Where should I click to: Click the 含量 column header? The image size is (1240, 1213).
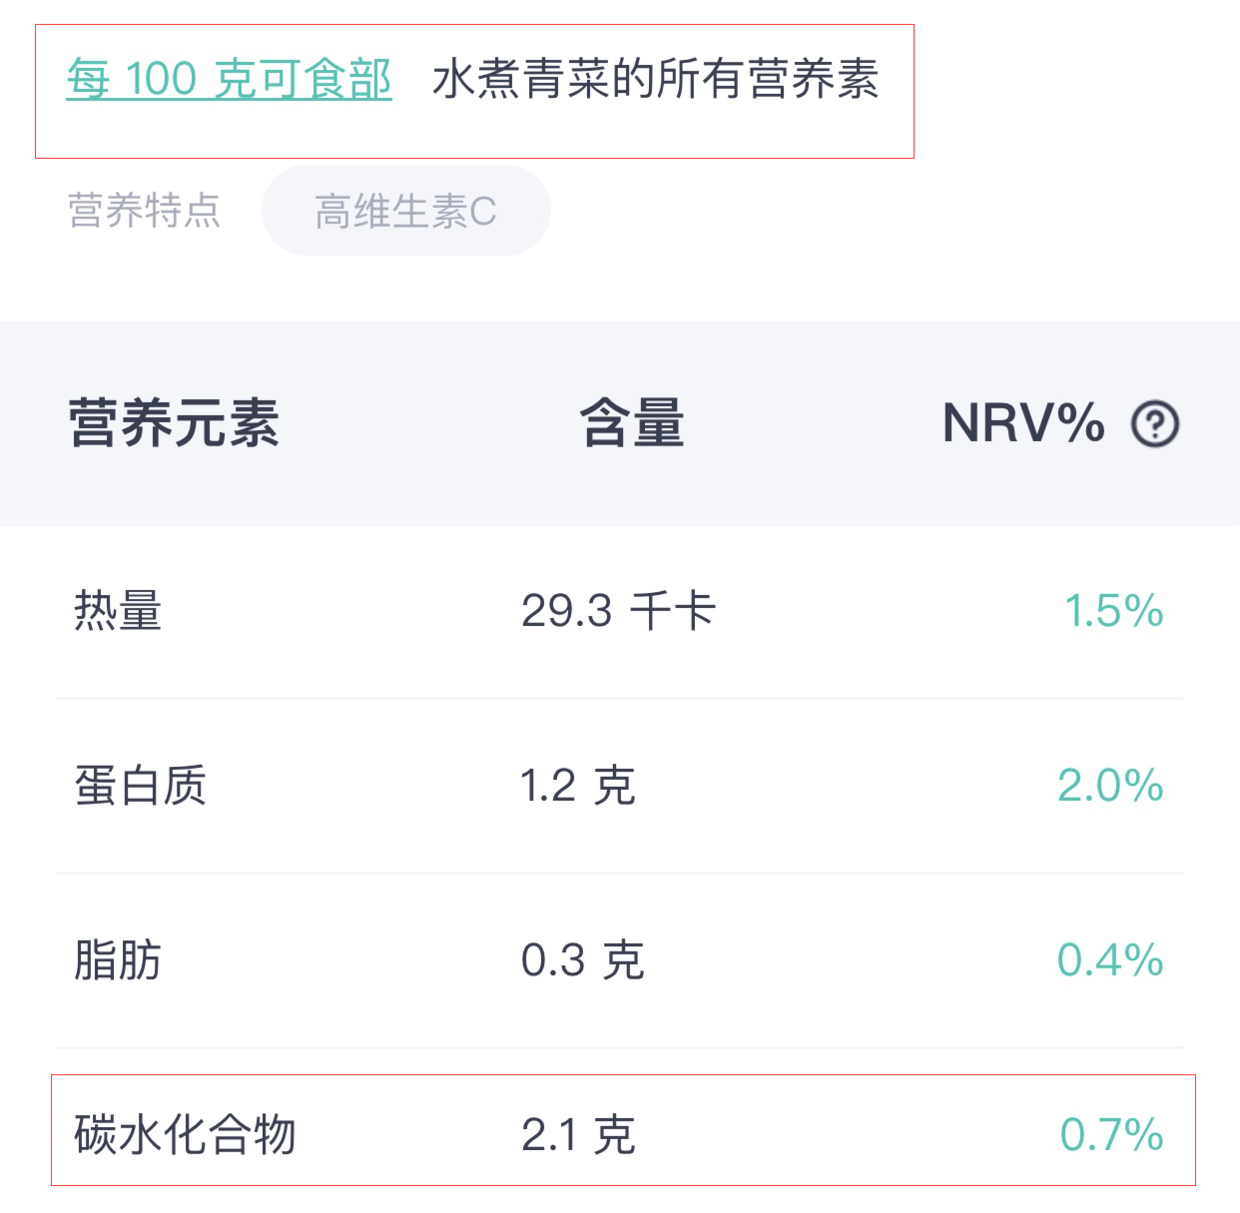(633, 422)
